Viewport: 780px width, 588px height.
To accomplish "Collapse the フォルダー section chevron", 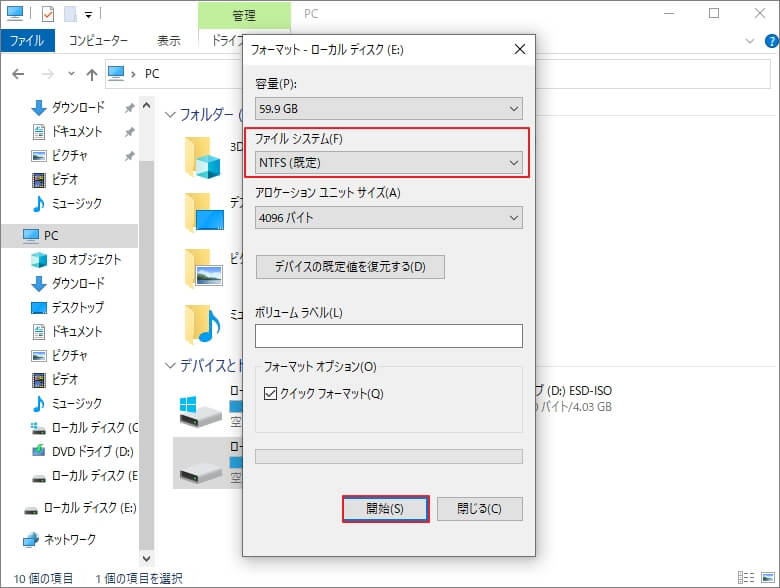I will (x=170, y=115).
